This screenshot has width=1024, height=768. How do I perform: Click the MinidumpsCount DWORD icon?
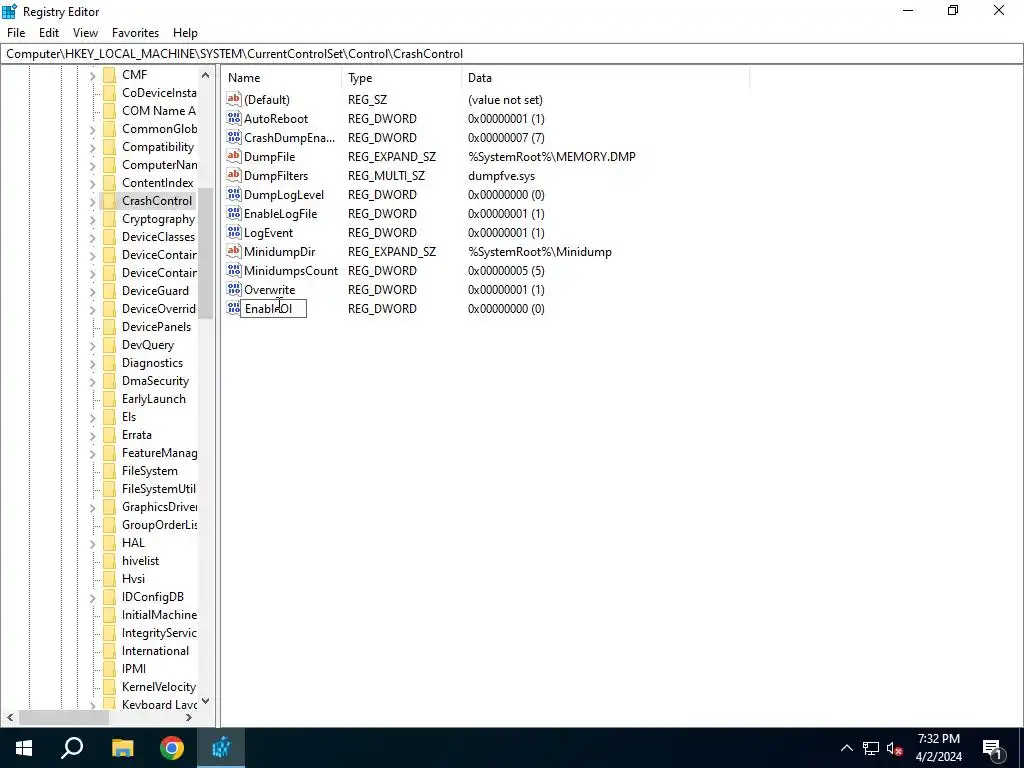[x=234, y=270]
